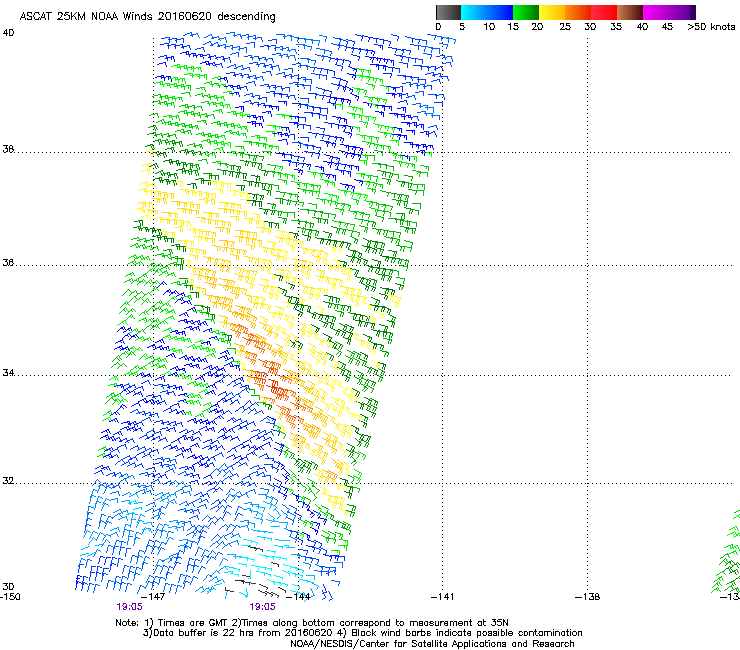Click the dark purple >50 knots swatch
The image size is (740, 650).
pos(693,12)
